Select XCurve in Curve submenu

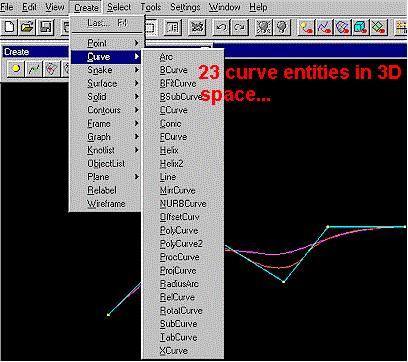click(183, 350)
